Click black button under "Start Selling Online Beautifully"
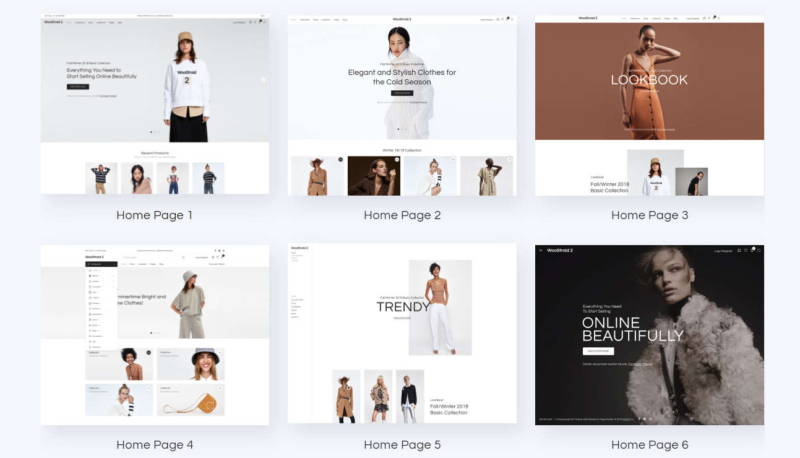 pos(78,87)
